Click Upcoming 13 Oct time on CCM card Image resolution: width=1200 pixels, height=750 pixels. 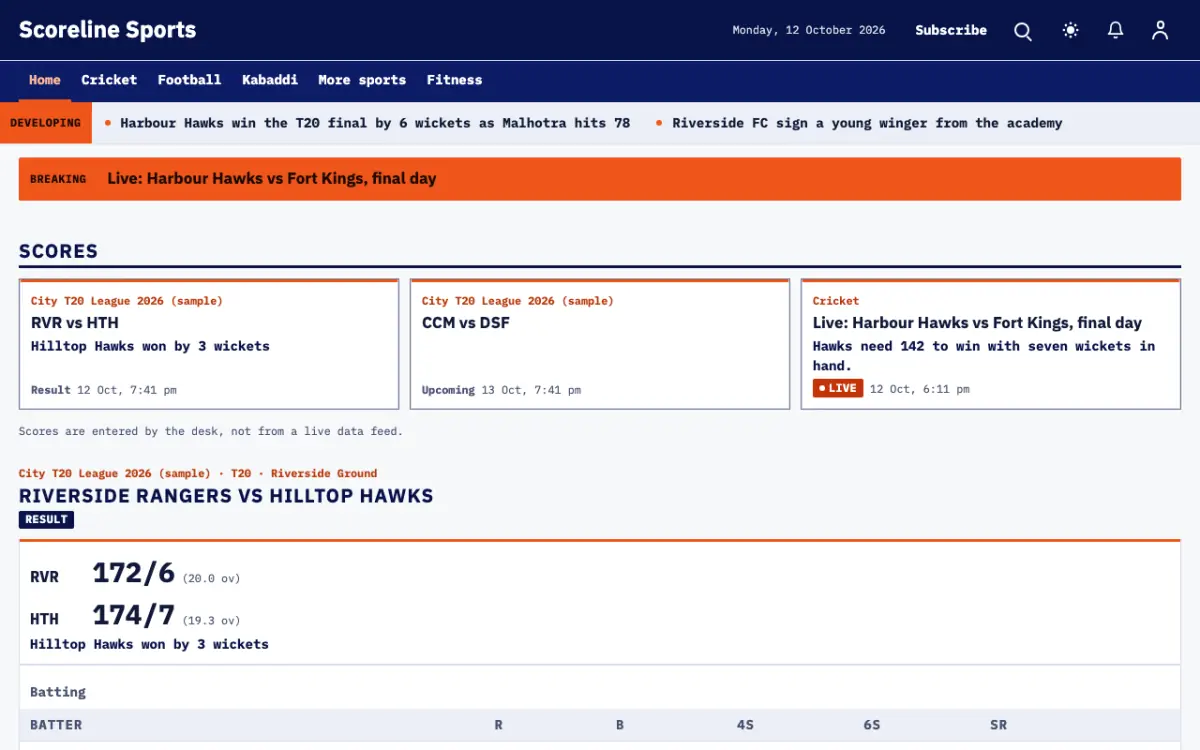501,390
